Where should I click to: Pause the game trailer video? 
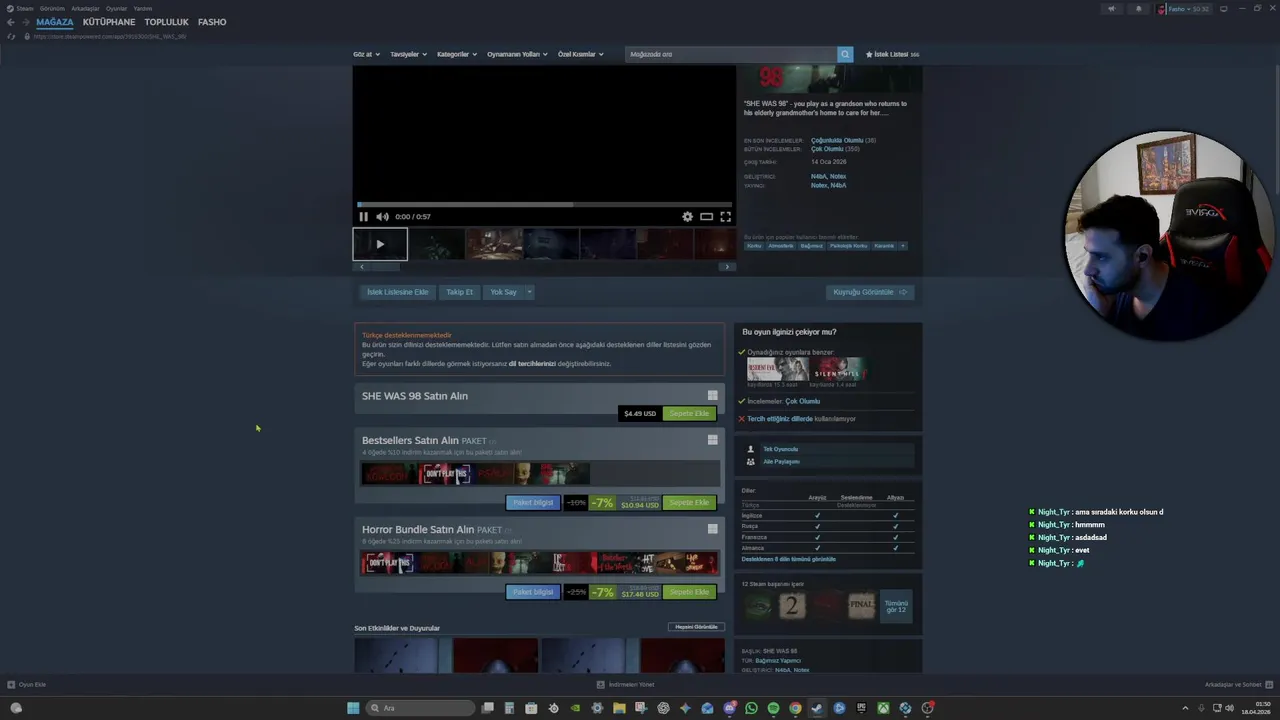point(364,216)
